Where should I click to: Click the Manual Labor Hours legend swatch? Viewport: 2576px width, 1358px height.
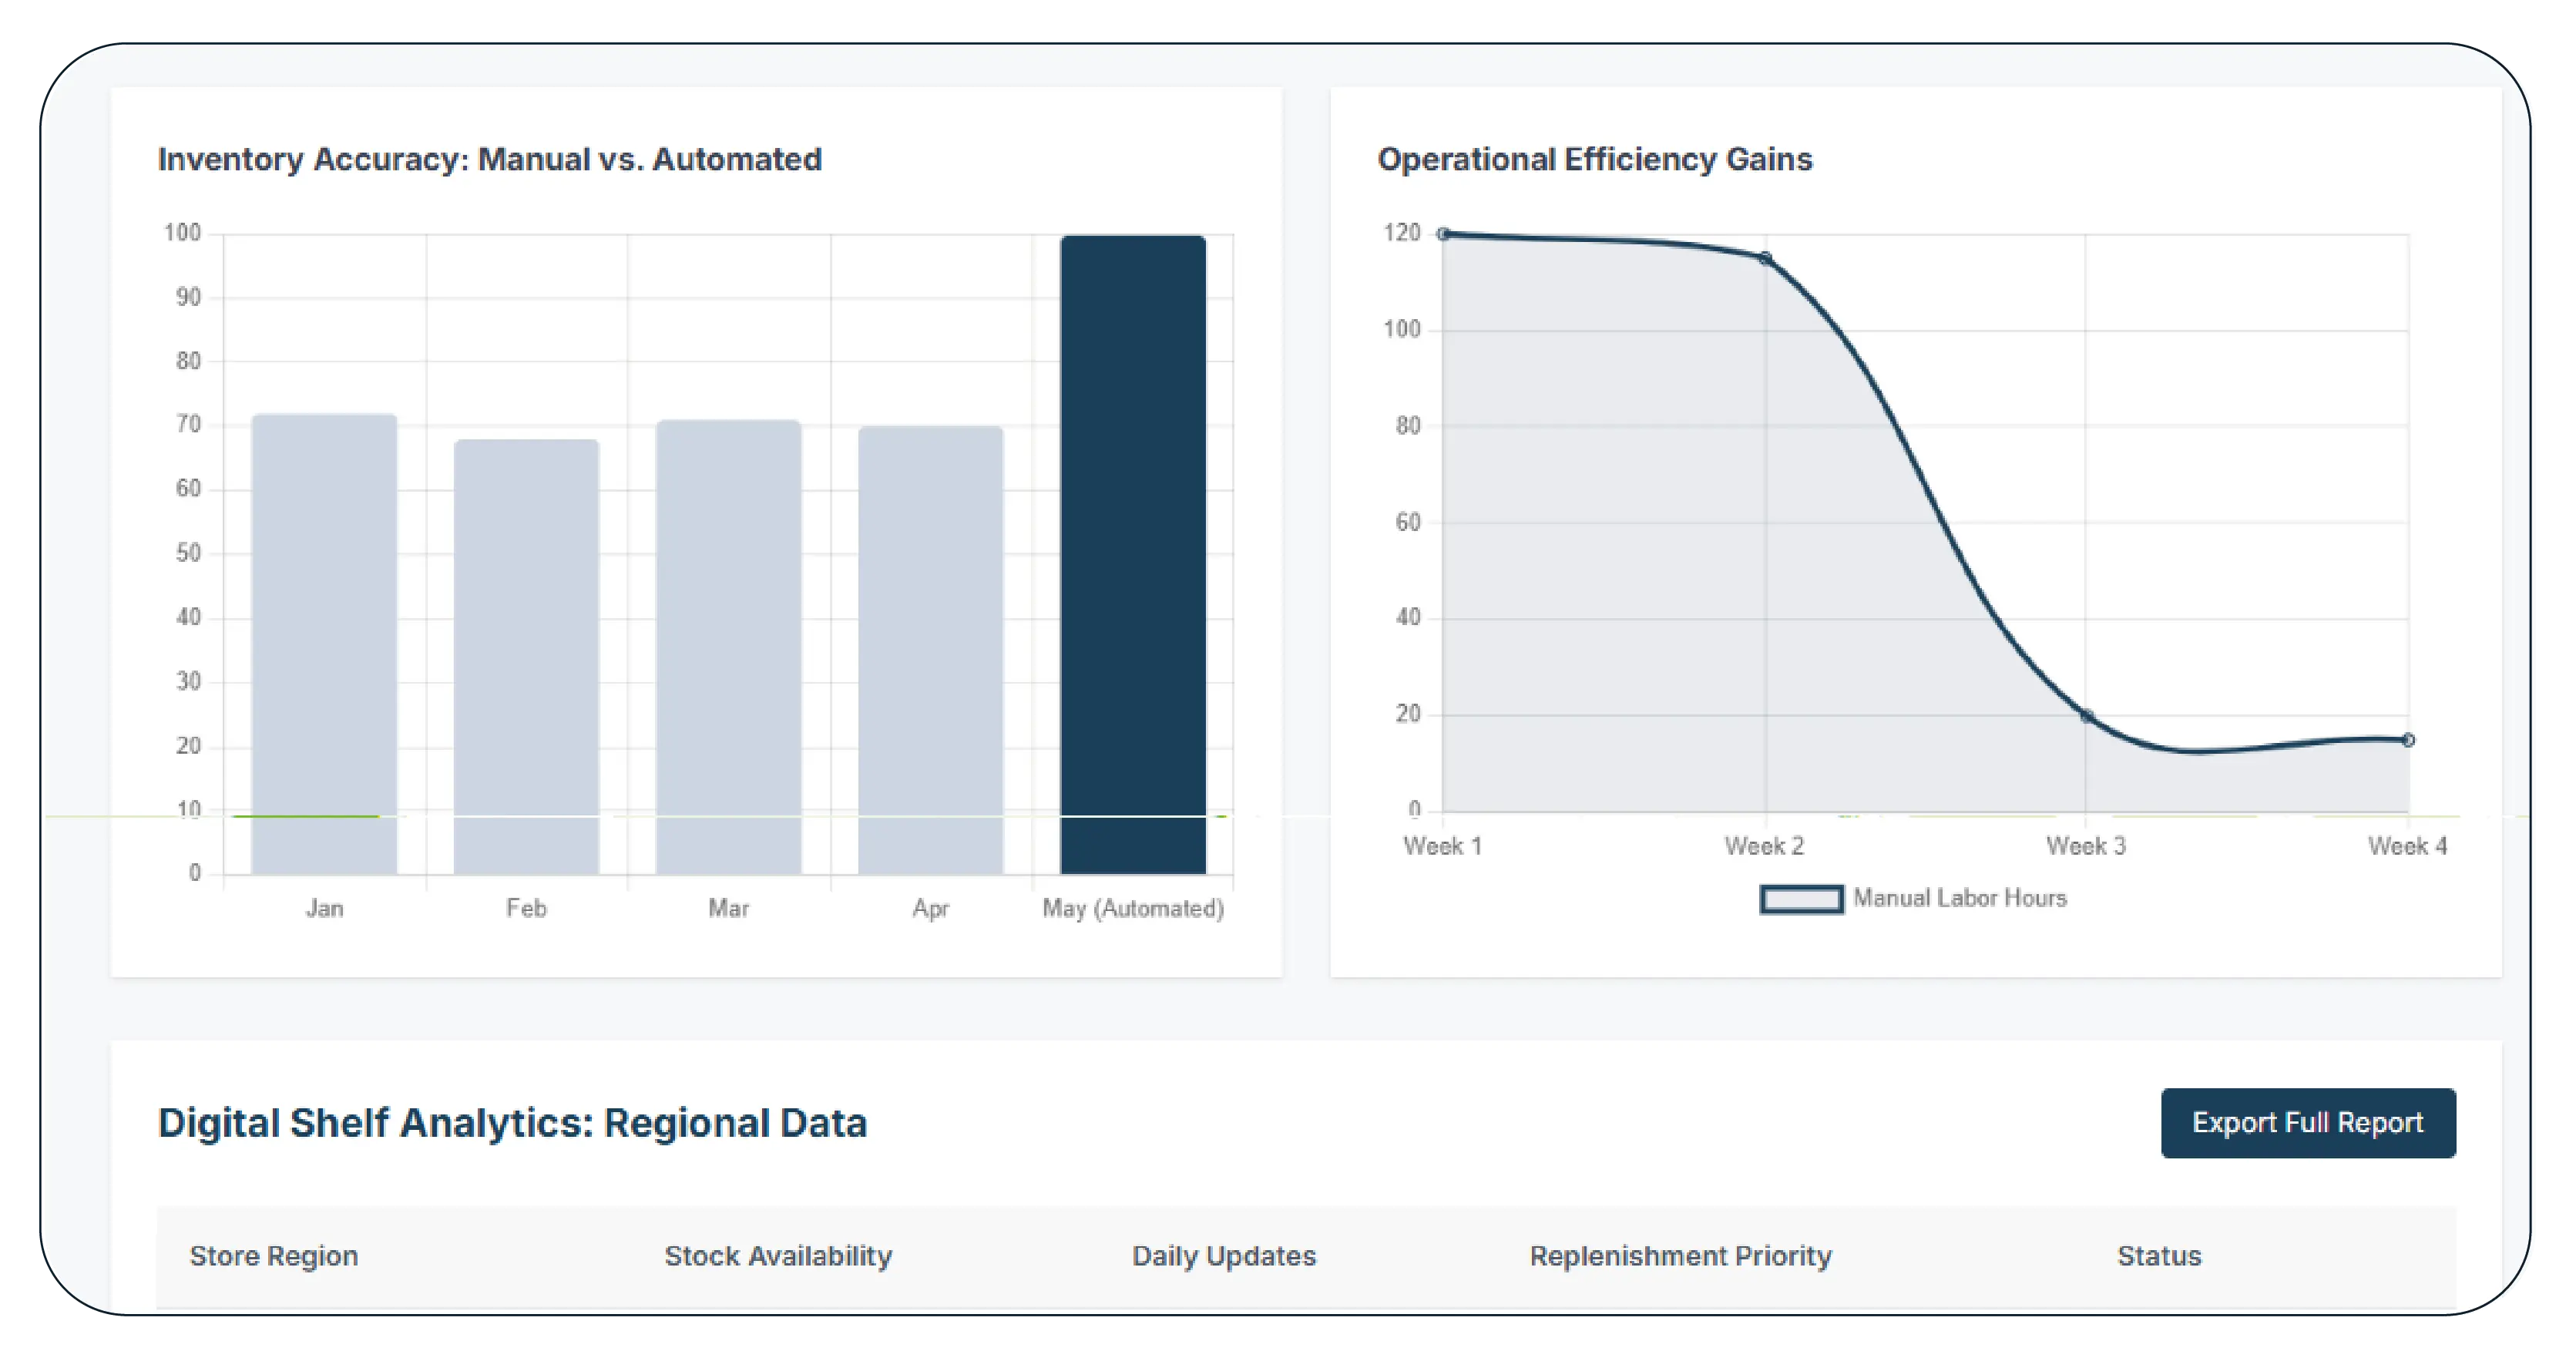[x=1801, y=899]
